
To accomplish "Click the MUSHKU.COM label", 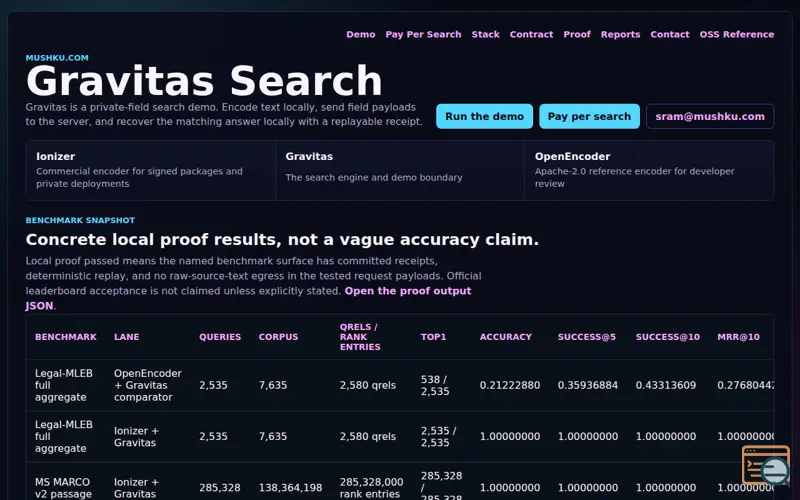I will click(57, 58).
